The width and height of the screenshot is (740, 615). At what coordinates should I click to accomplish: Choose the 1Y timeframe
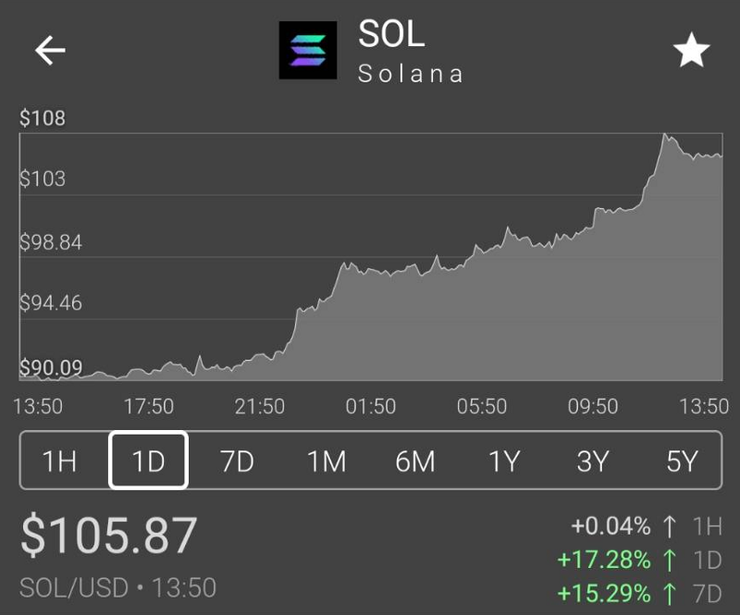(x=504, y=461)
